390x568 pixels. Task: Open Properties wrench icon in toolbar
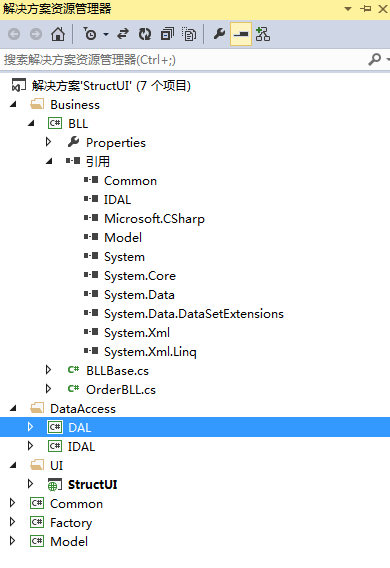[x=219, y=34]
